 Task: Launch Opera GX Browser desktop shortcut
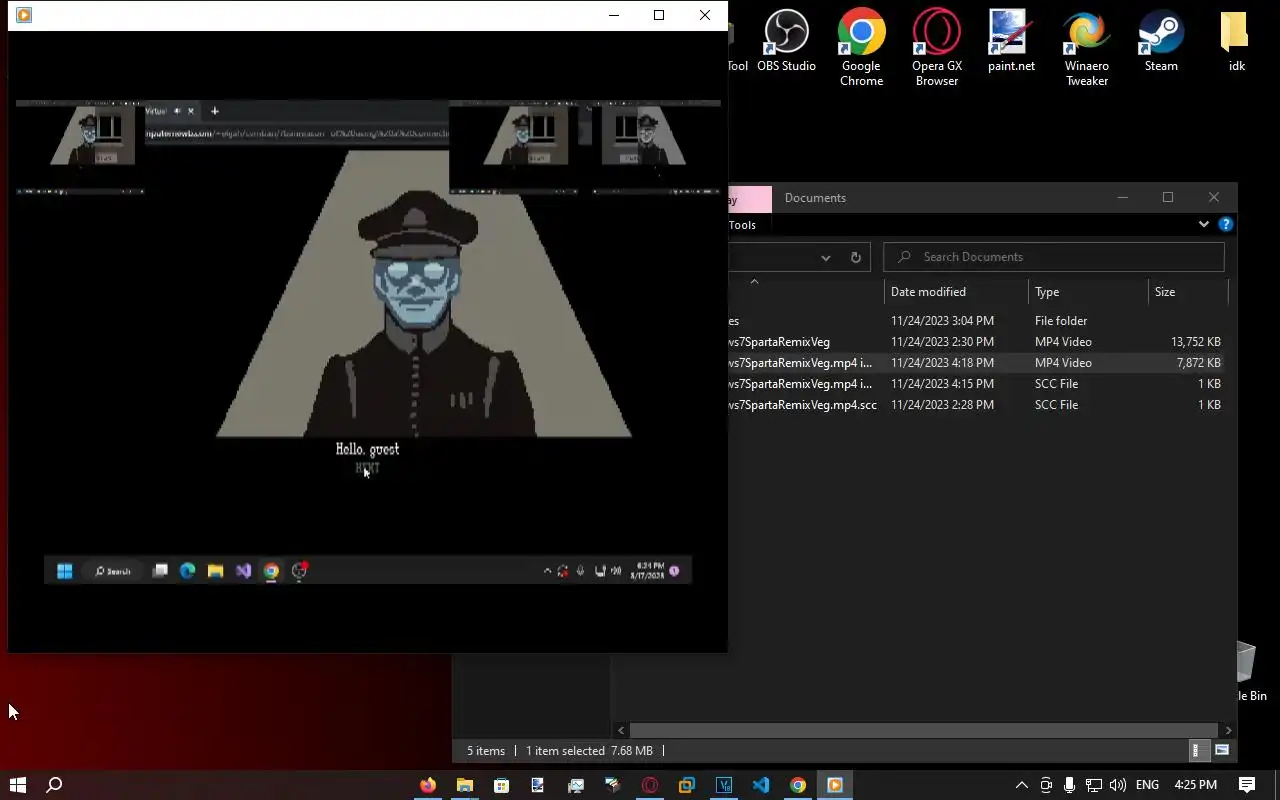point(936,47)
